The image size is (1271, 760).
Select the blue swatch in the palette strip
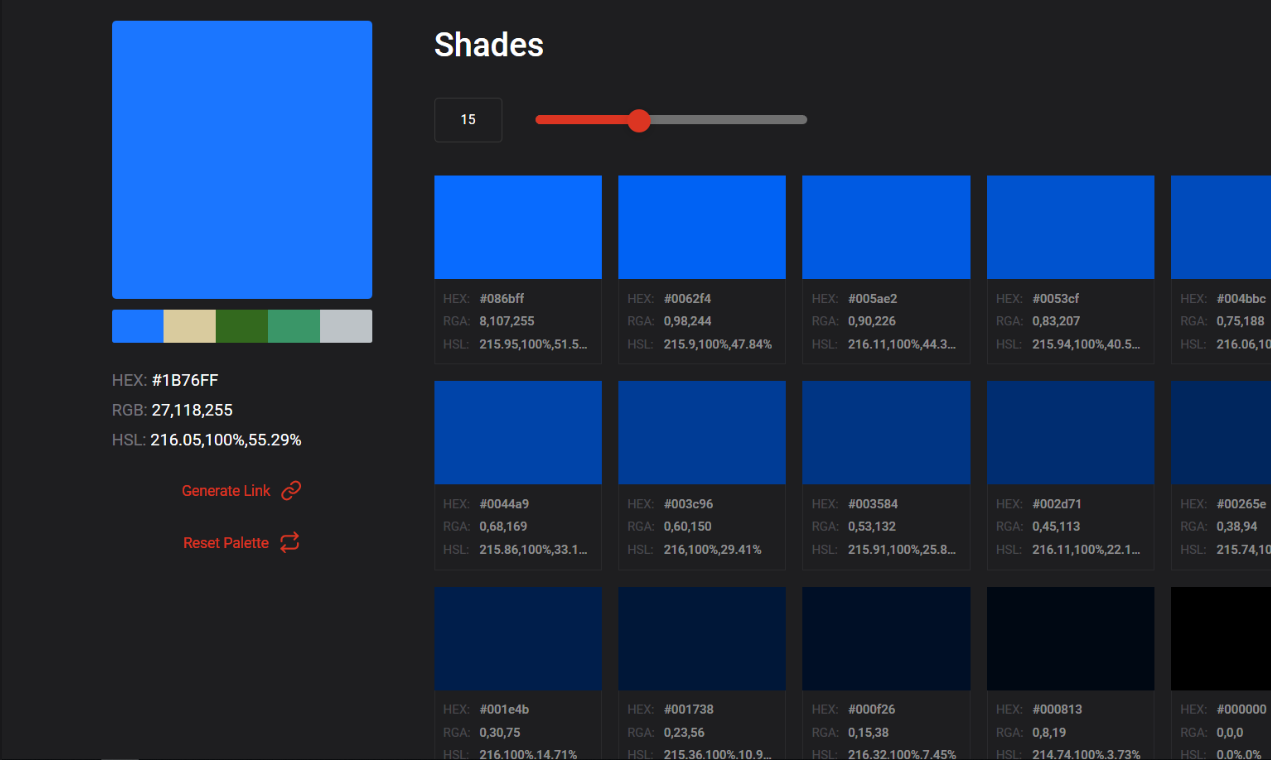tap(137, 326)
